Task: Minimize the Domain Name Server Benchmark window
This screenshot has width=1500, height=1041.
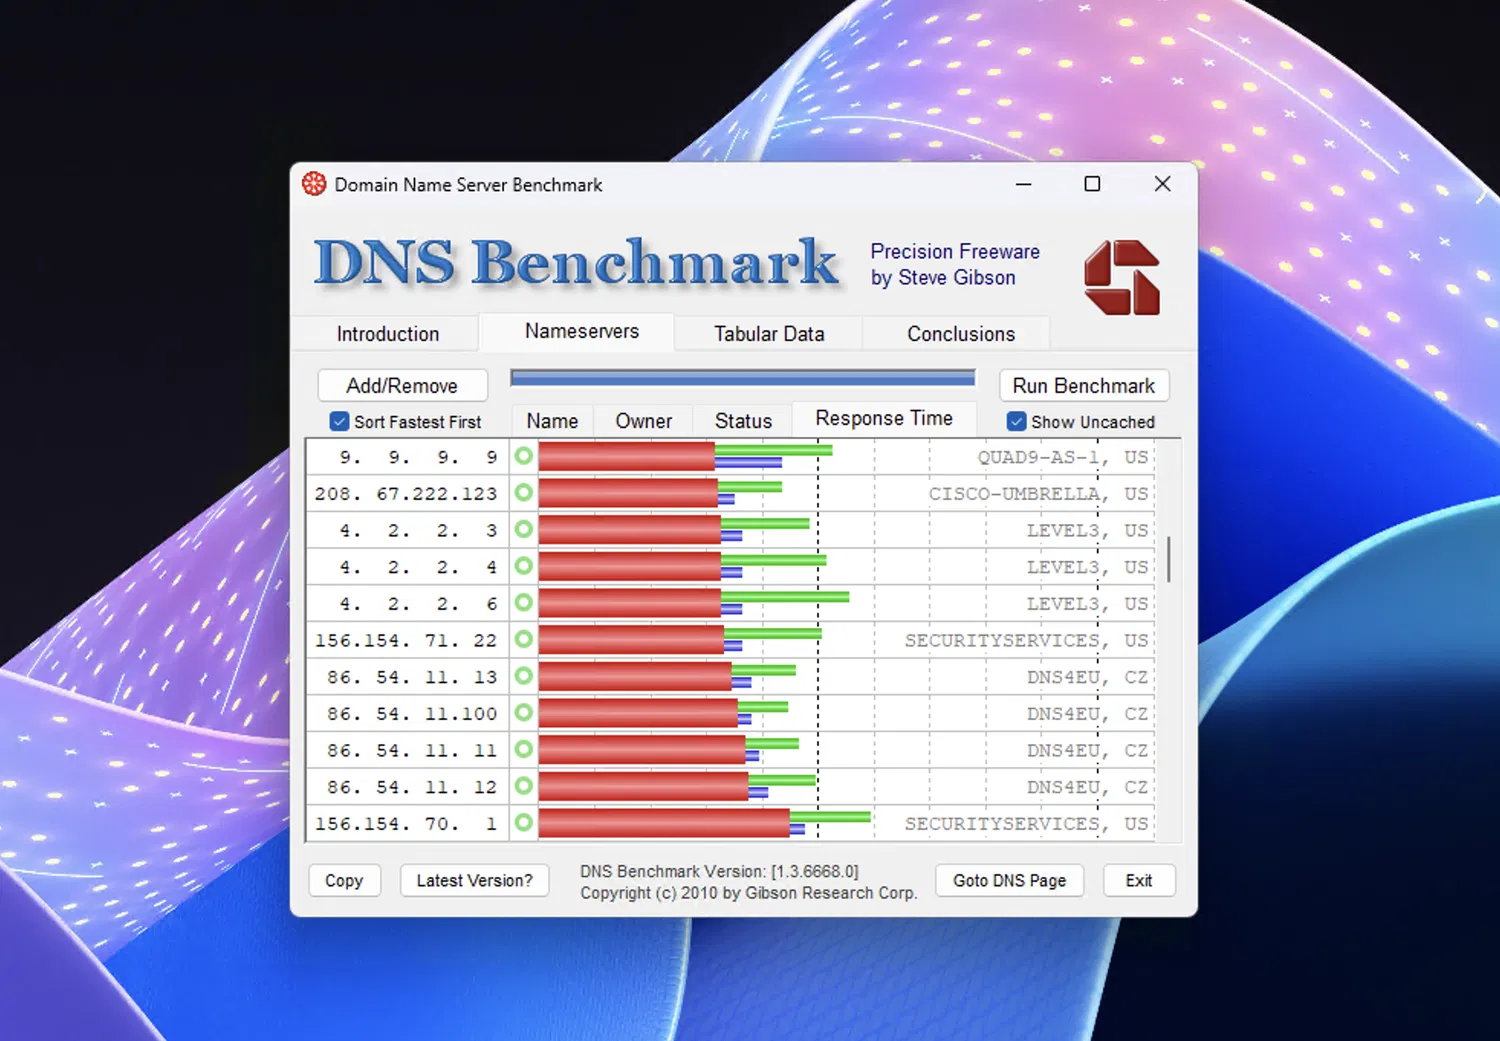Action: coord(1023,184)
